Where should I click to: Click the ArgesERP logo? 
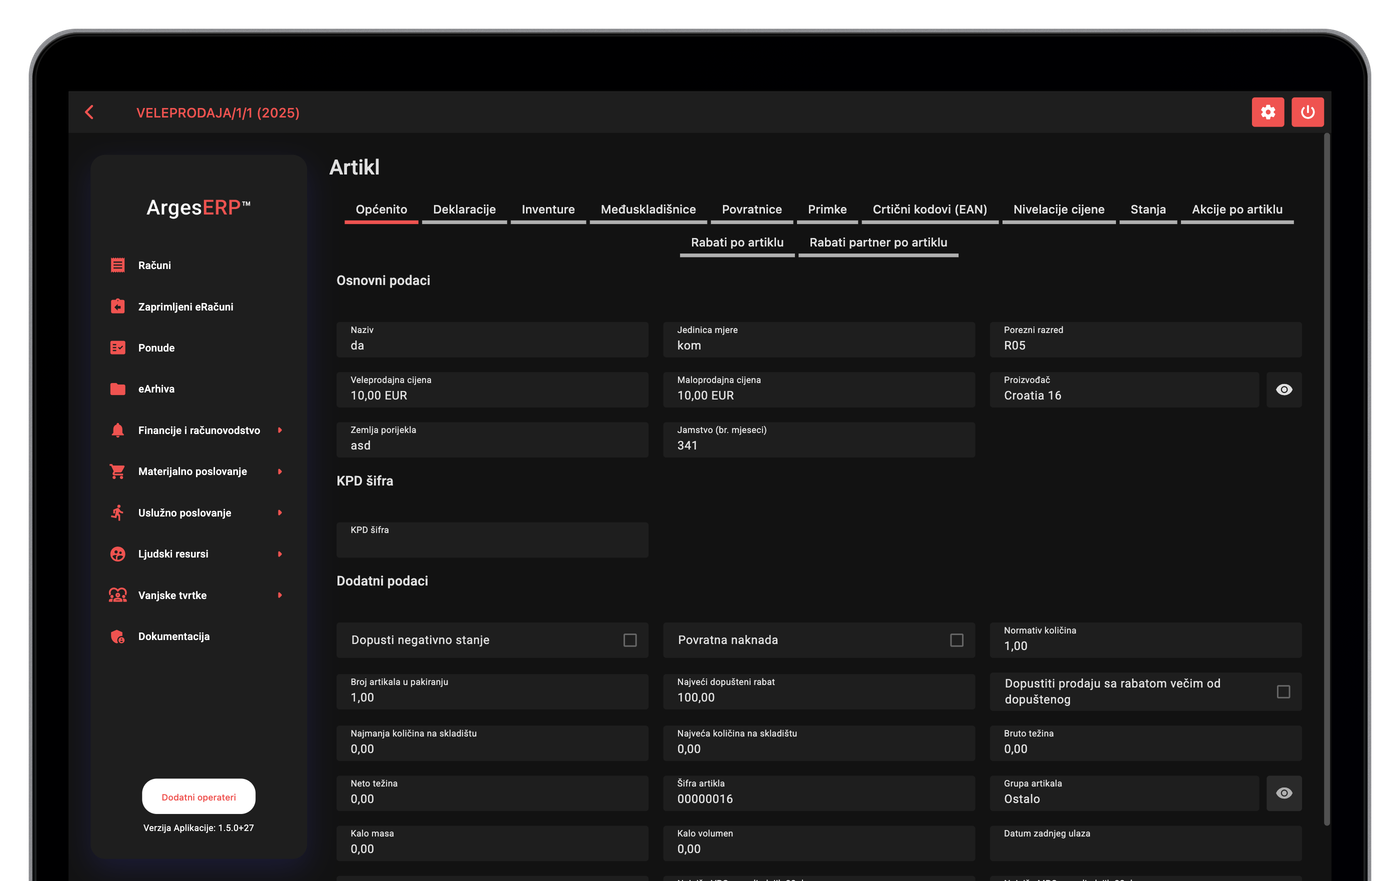pyautogui.click(x=198, y=207)
